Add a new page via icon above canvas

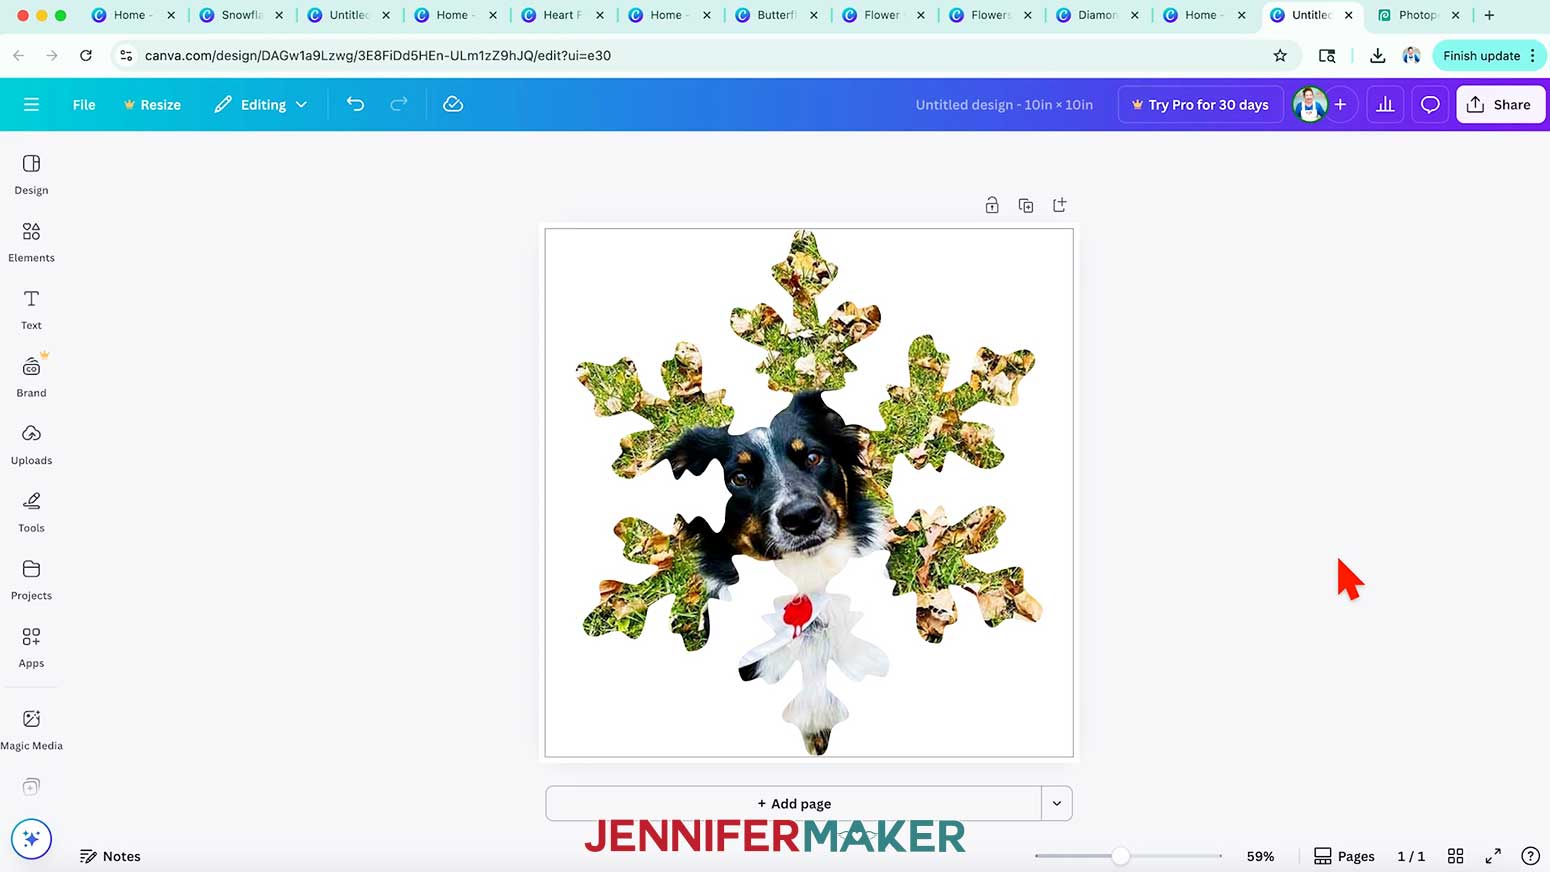click(x=1060, y=205)
